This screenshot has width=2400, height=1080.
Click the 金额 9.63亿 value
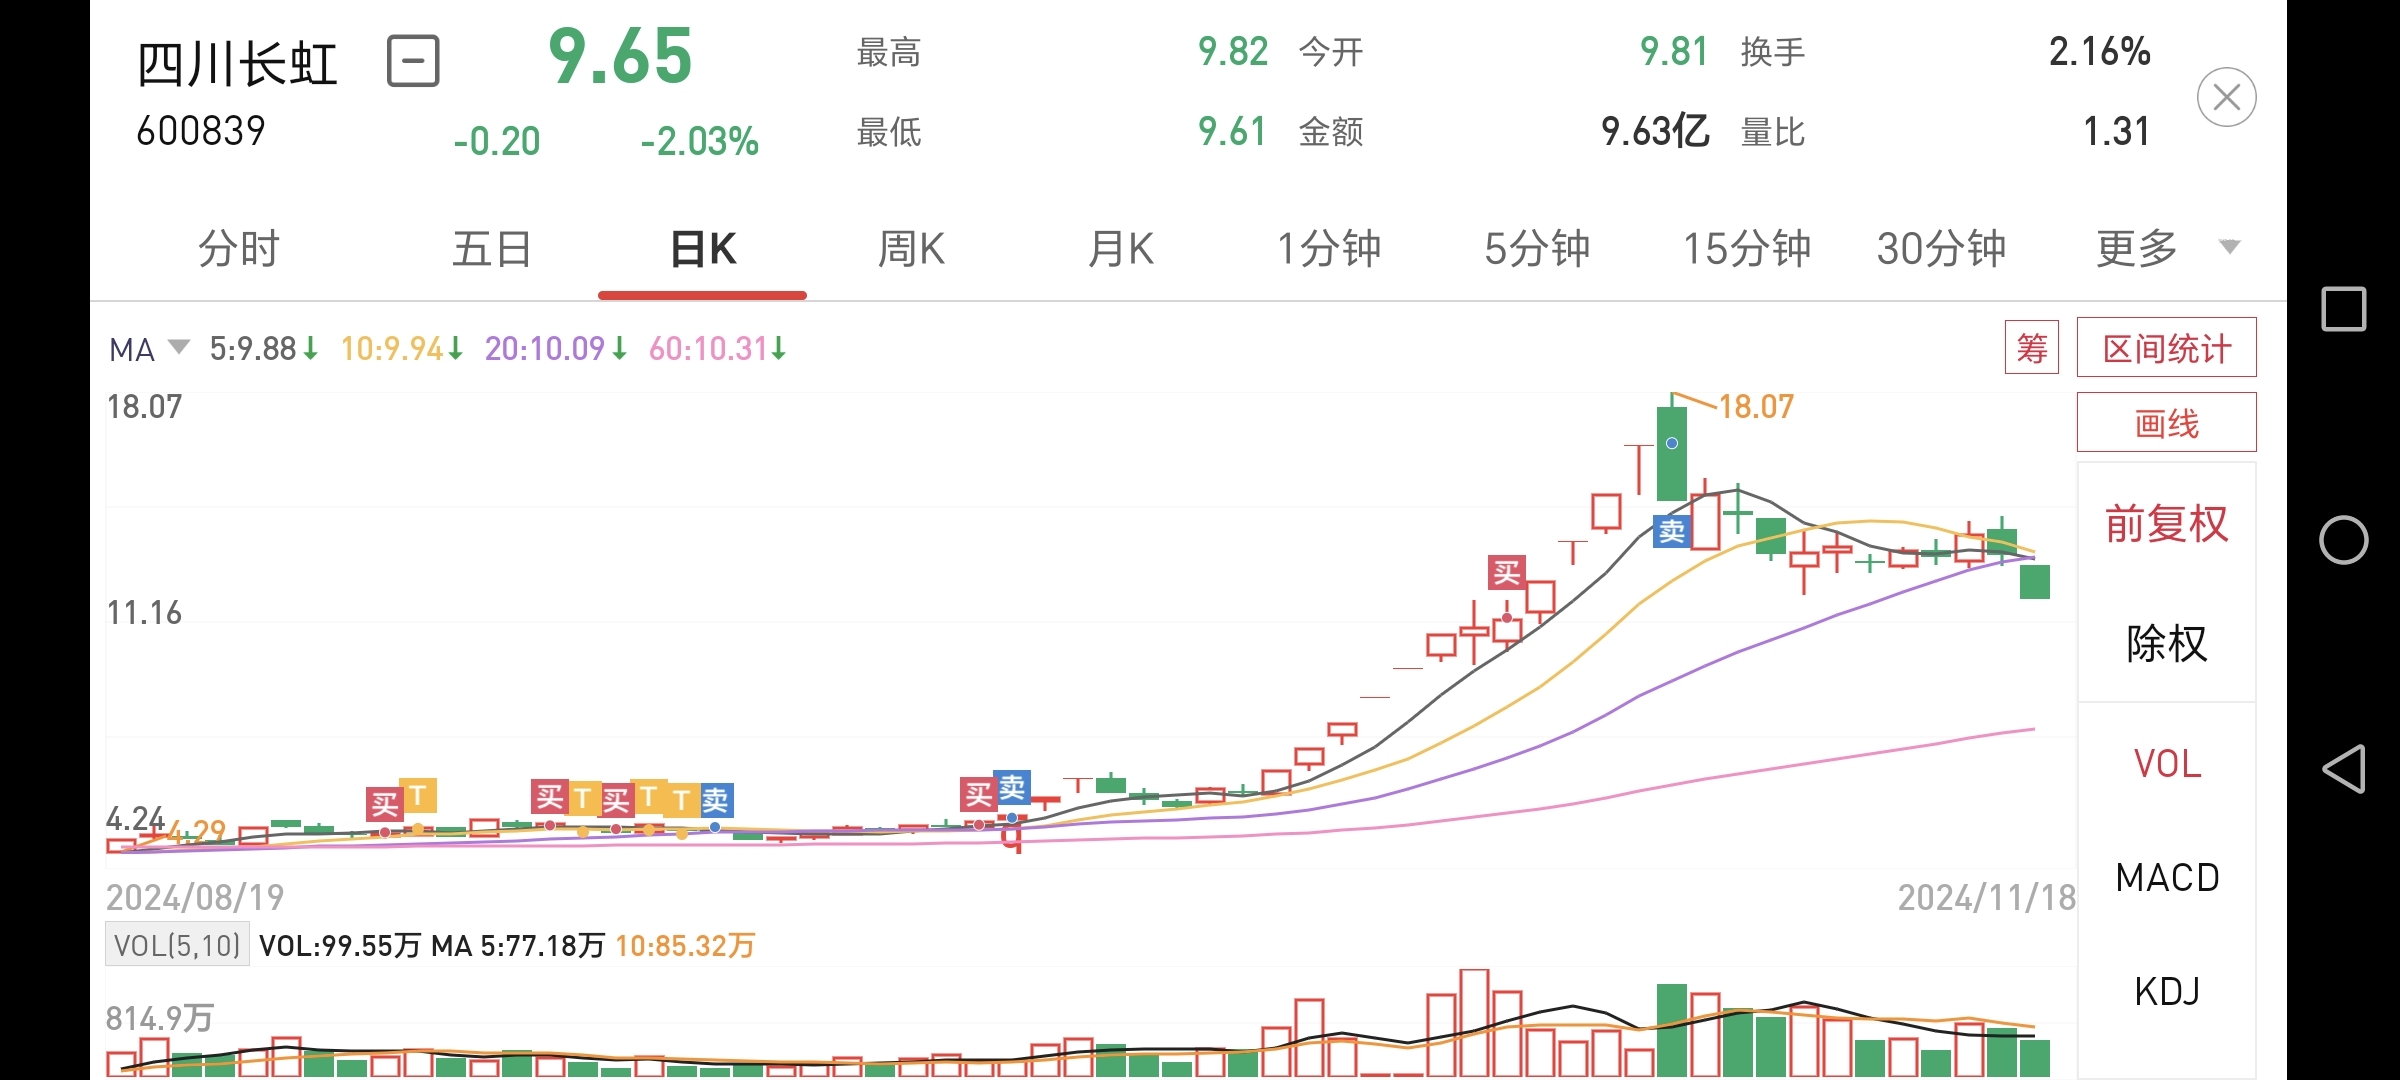coord(1654,132)
